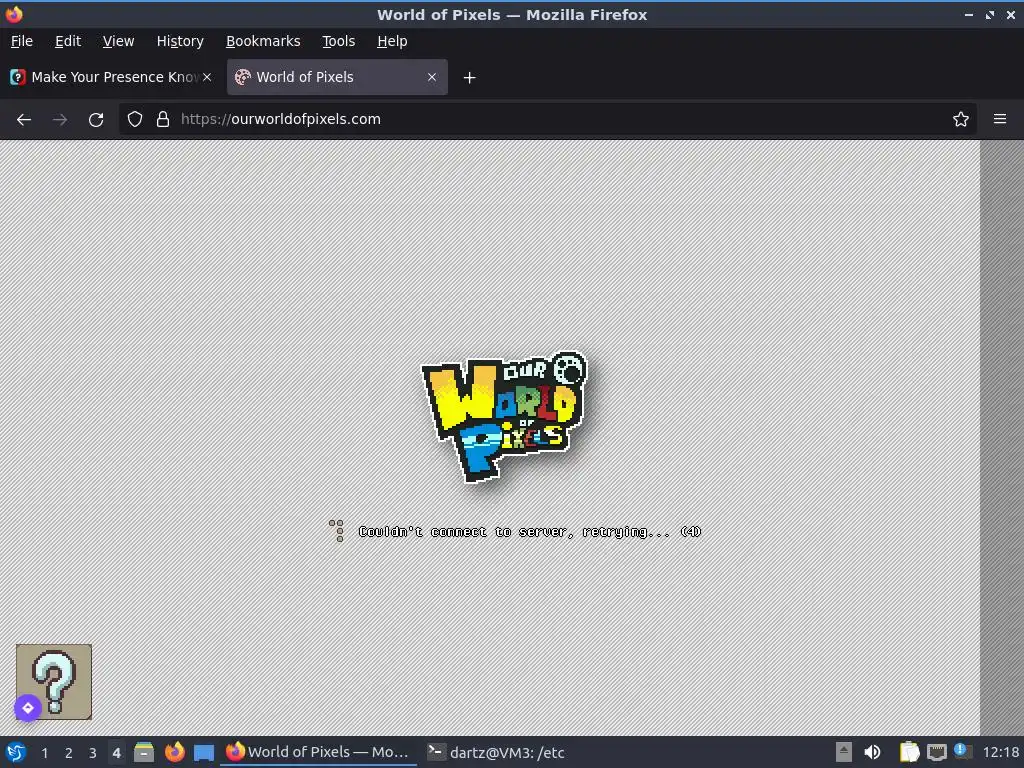Close the Make Your Presence Known tab
The width and height of the screenshot is (1024, 768).
coord(206,77)
